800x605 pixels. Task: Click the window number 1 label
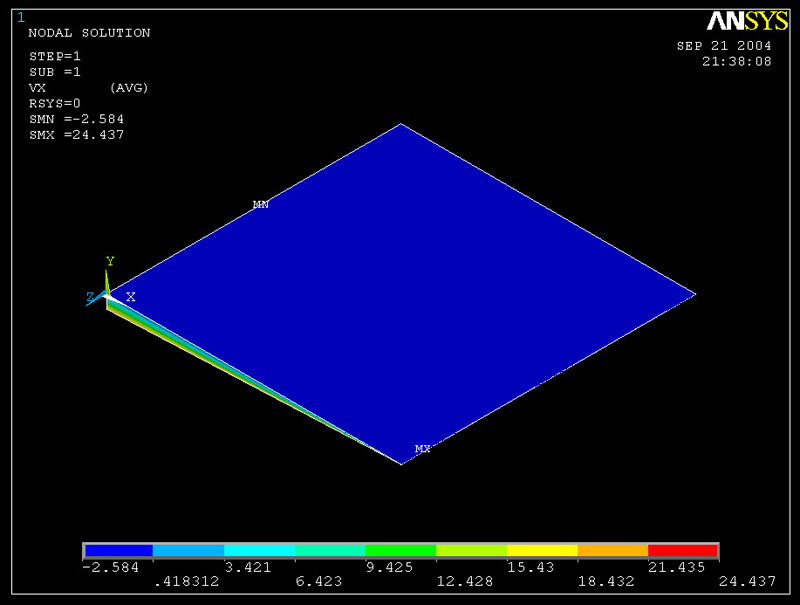(21, 18)
